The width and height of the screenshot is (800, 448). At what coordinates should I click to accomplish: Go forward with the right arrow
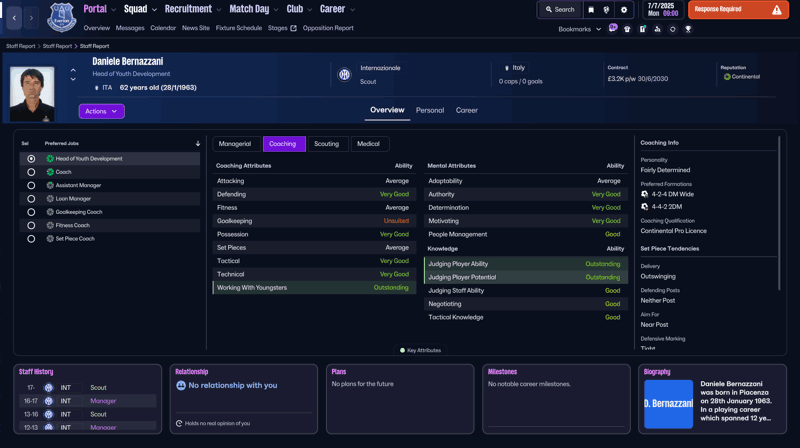click(x=31, y=18)
